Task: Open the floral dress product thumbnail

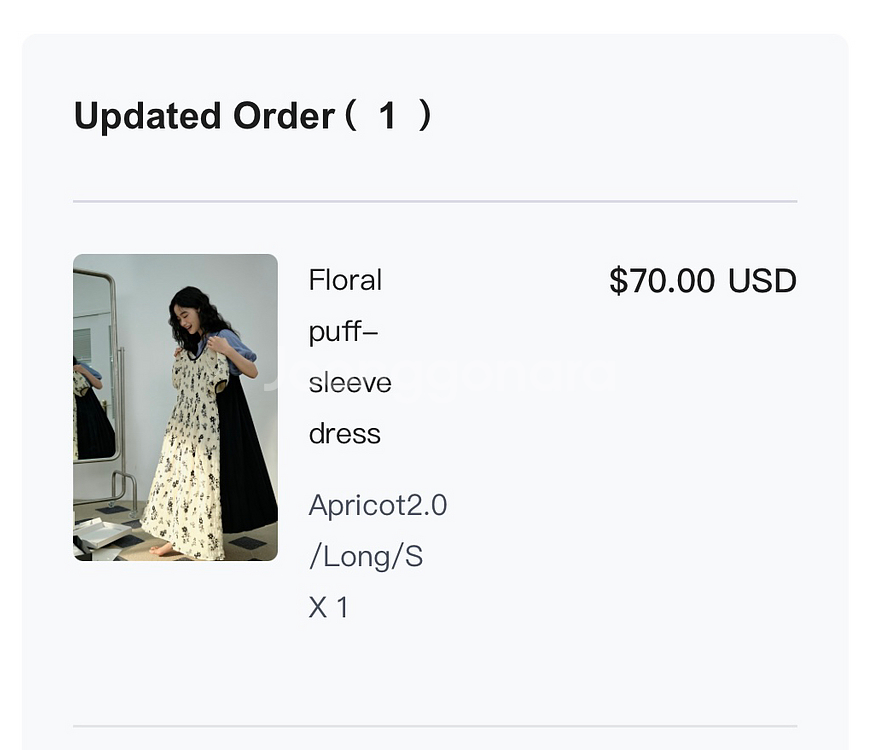Action: (x=175, y=407)
